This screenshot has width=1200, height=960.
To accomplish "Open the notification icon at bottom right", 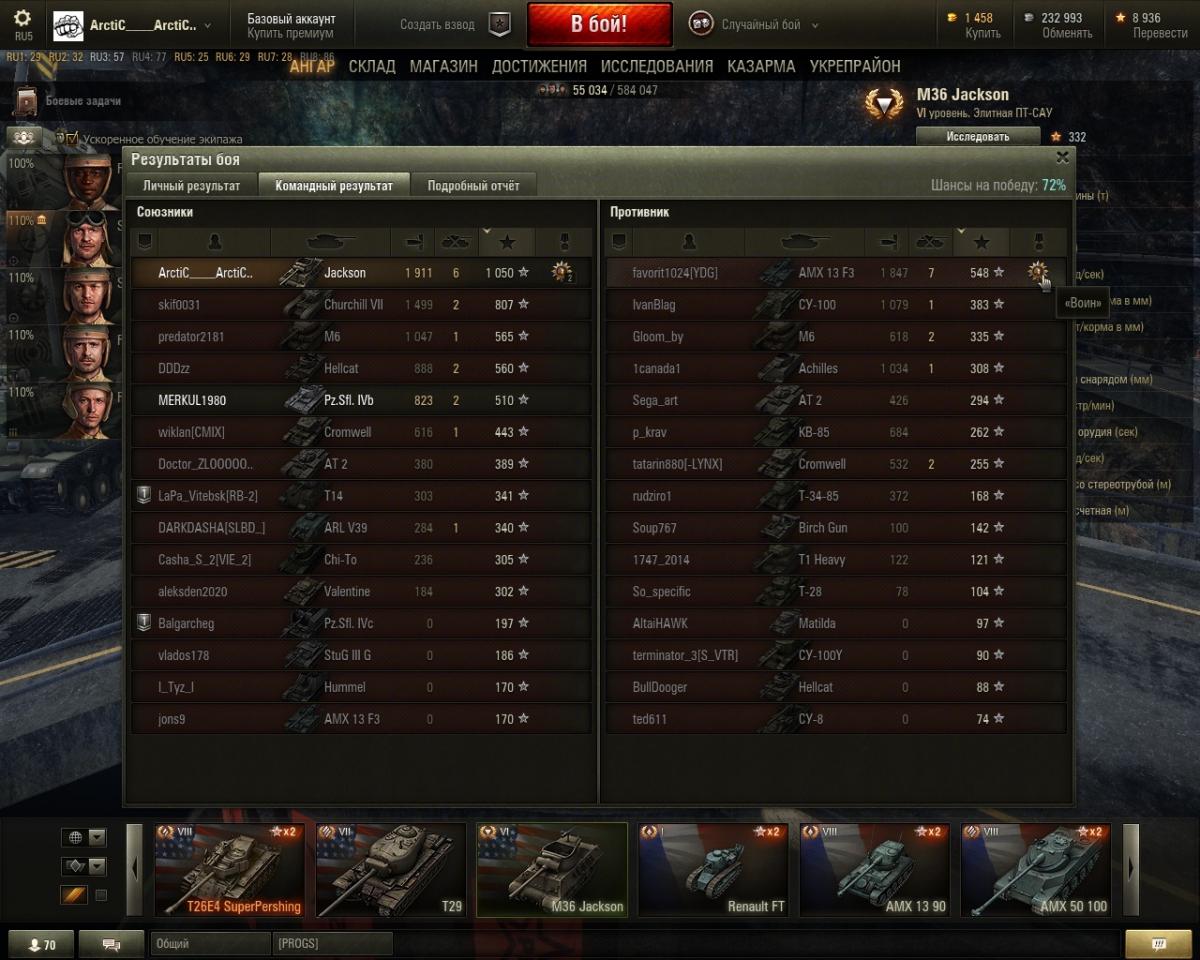I will (1158, 944).
